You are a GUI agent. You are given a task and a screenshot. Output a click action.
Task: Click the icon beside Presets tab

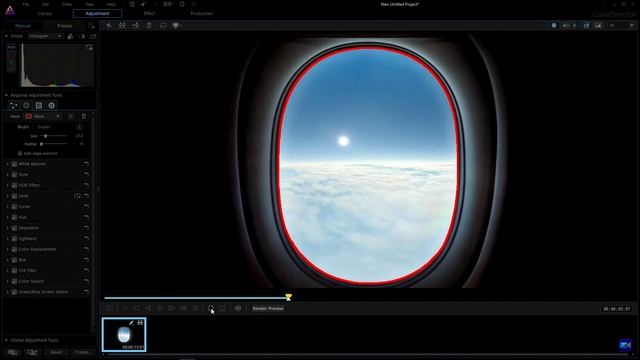(91, 26)
